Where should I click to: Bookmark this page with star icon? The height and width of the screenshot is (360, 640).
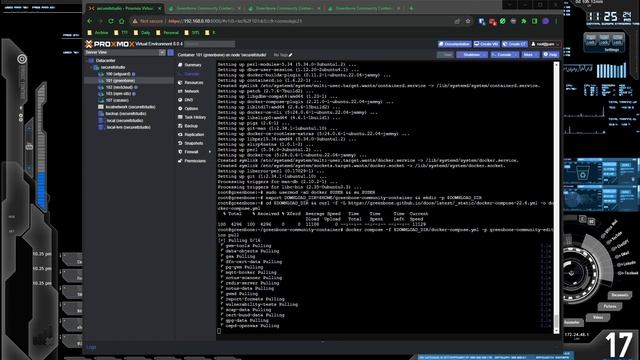click(x=468, y=21)
